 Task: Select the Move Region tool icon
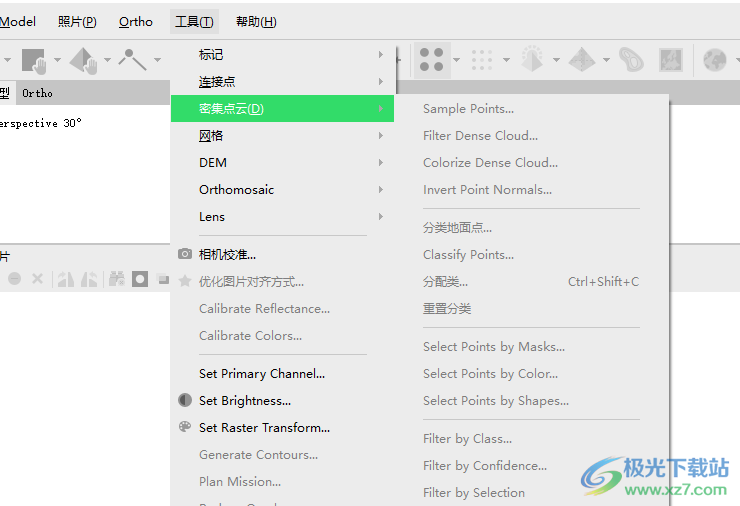(34, 60)
